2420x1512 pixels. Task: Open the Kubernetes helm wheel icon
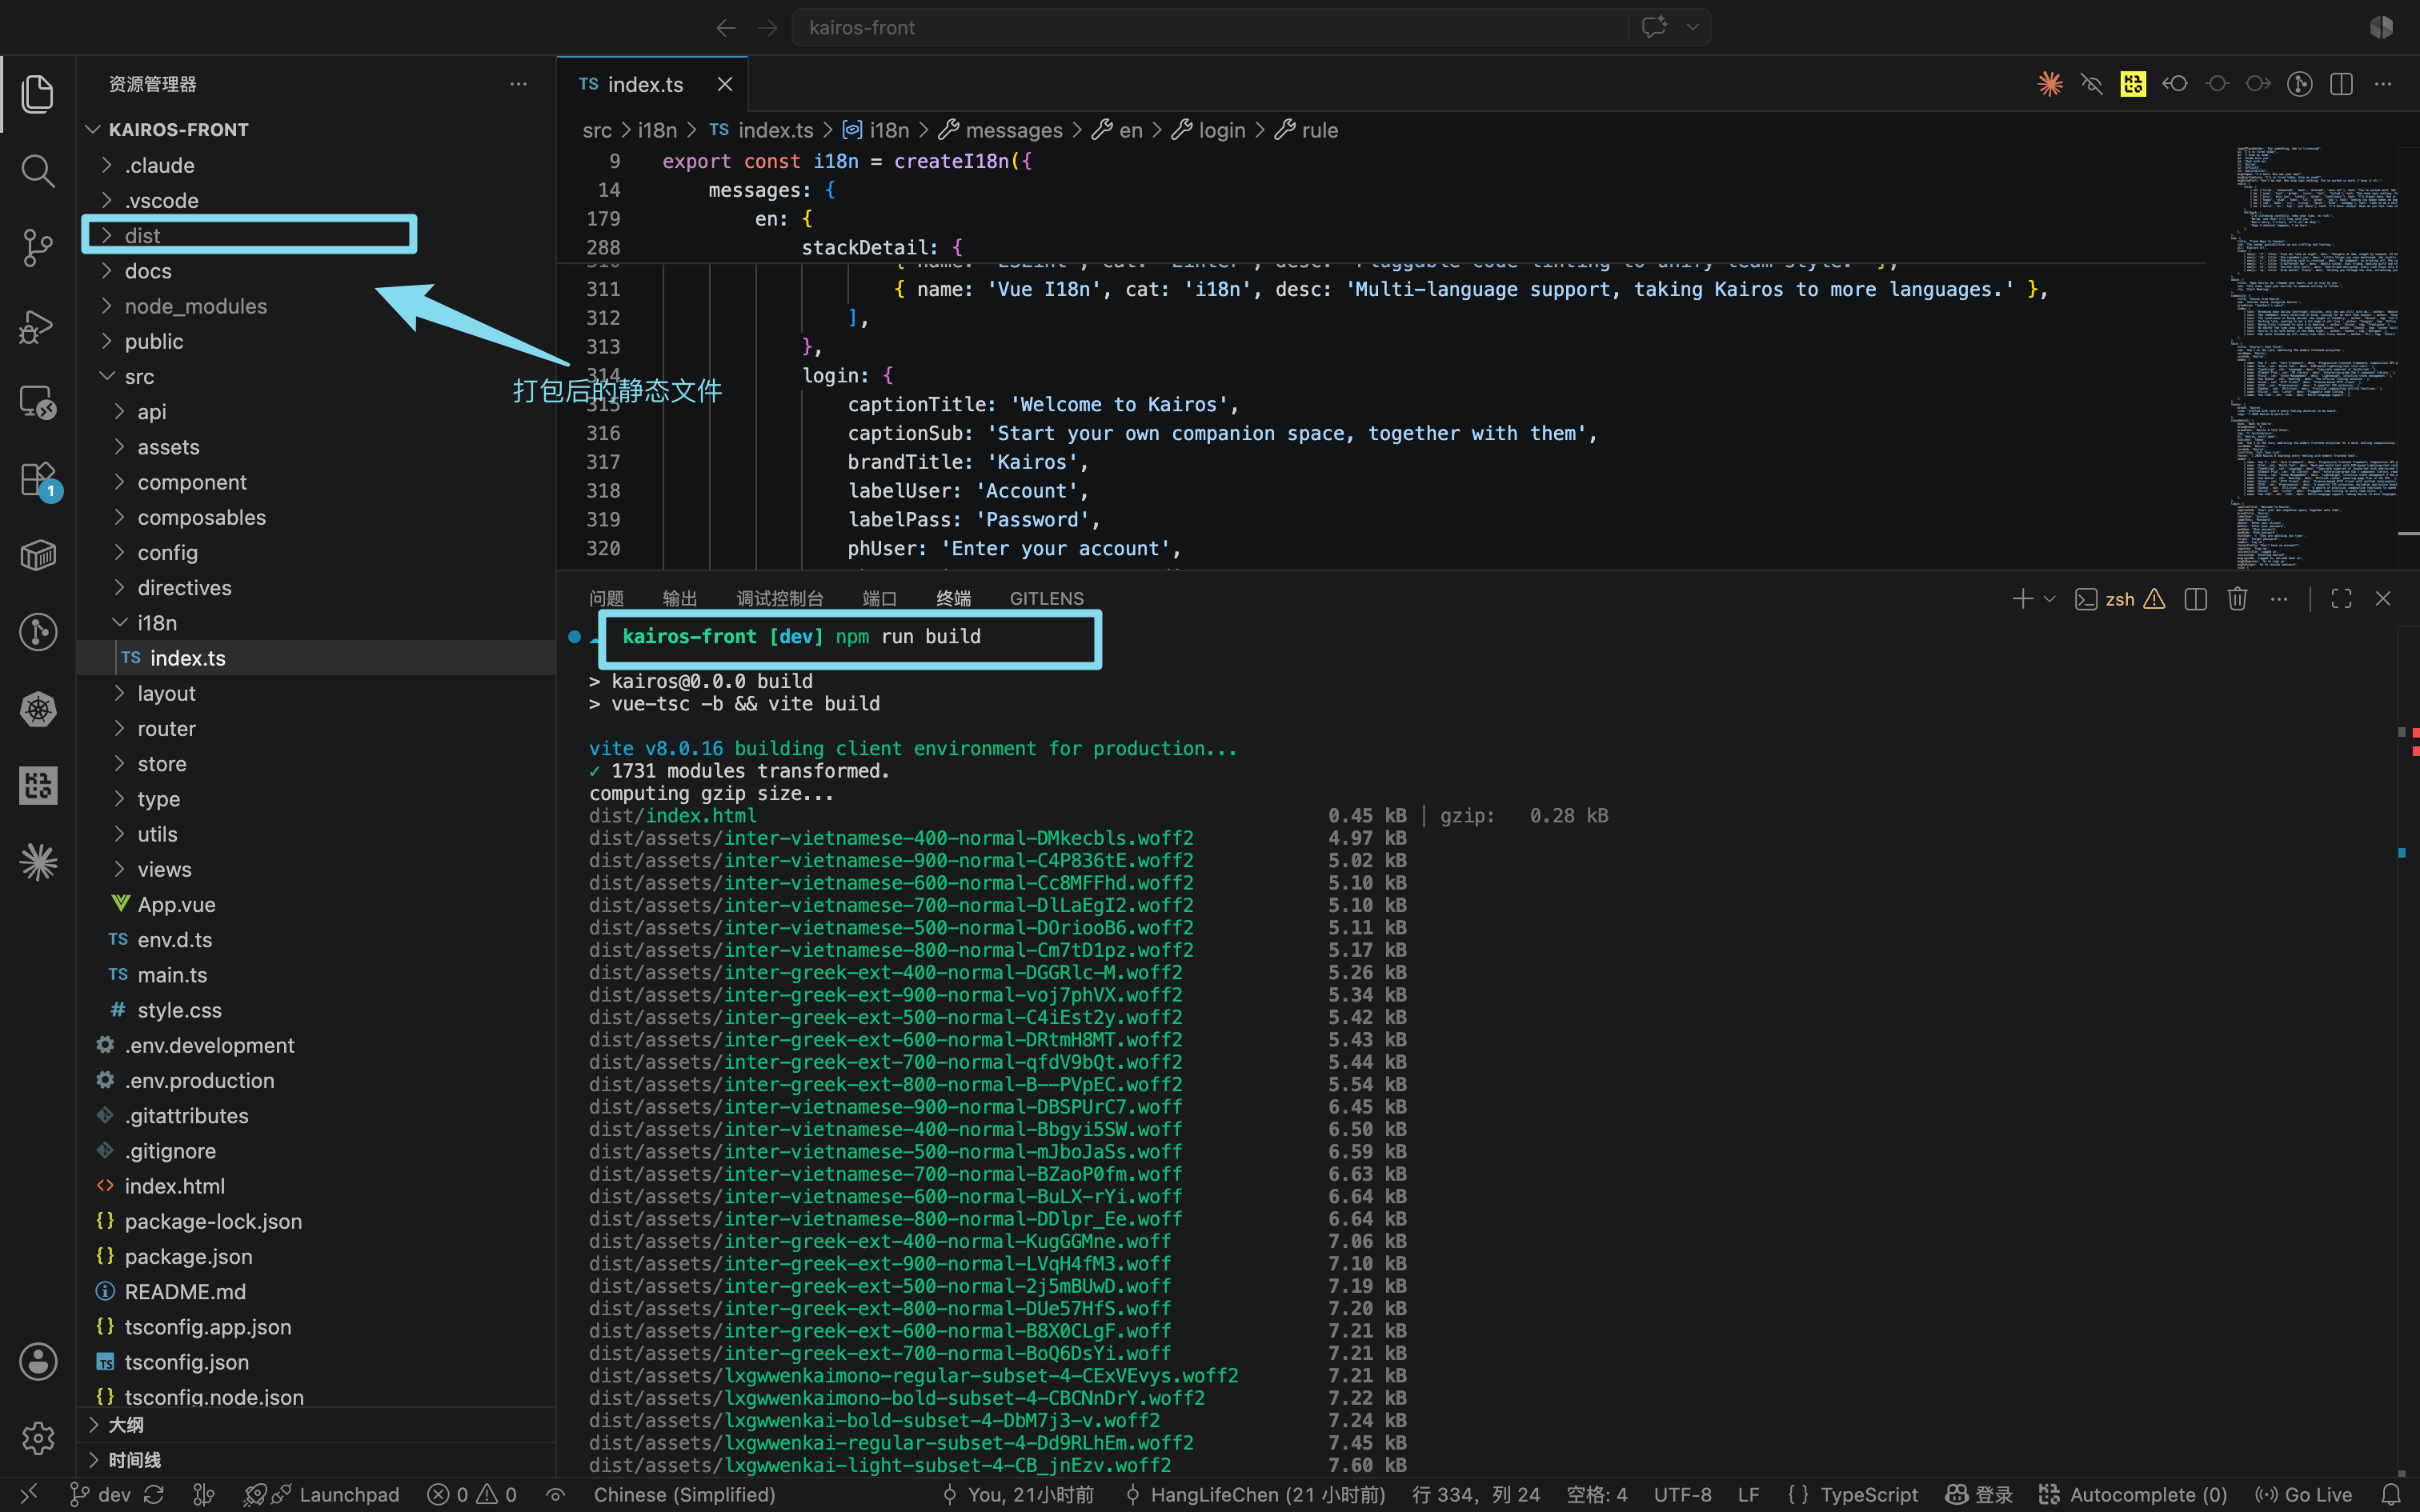coord(38,710)
